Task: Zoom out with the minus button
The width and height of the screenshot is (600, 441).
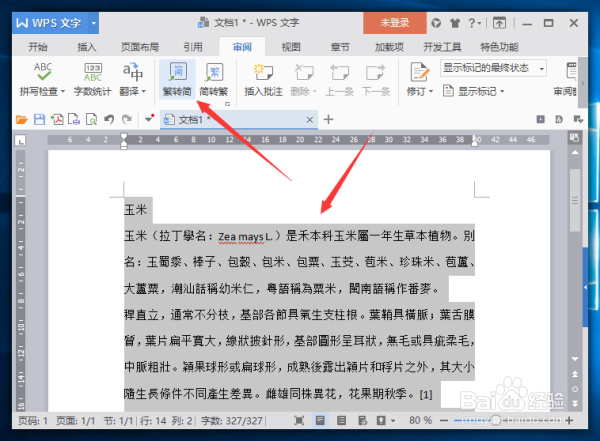Action: pos(444,421)
